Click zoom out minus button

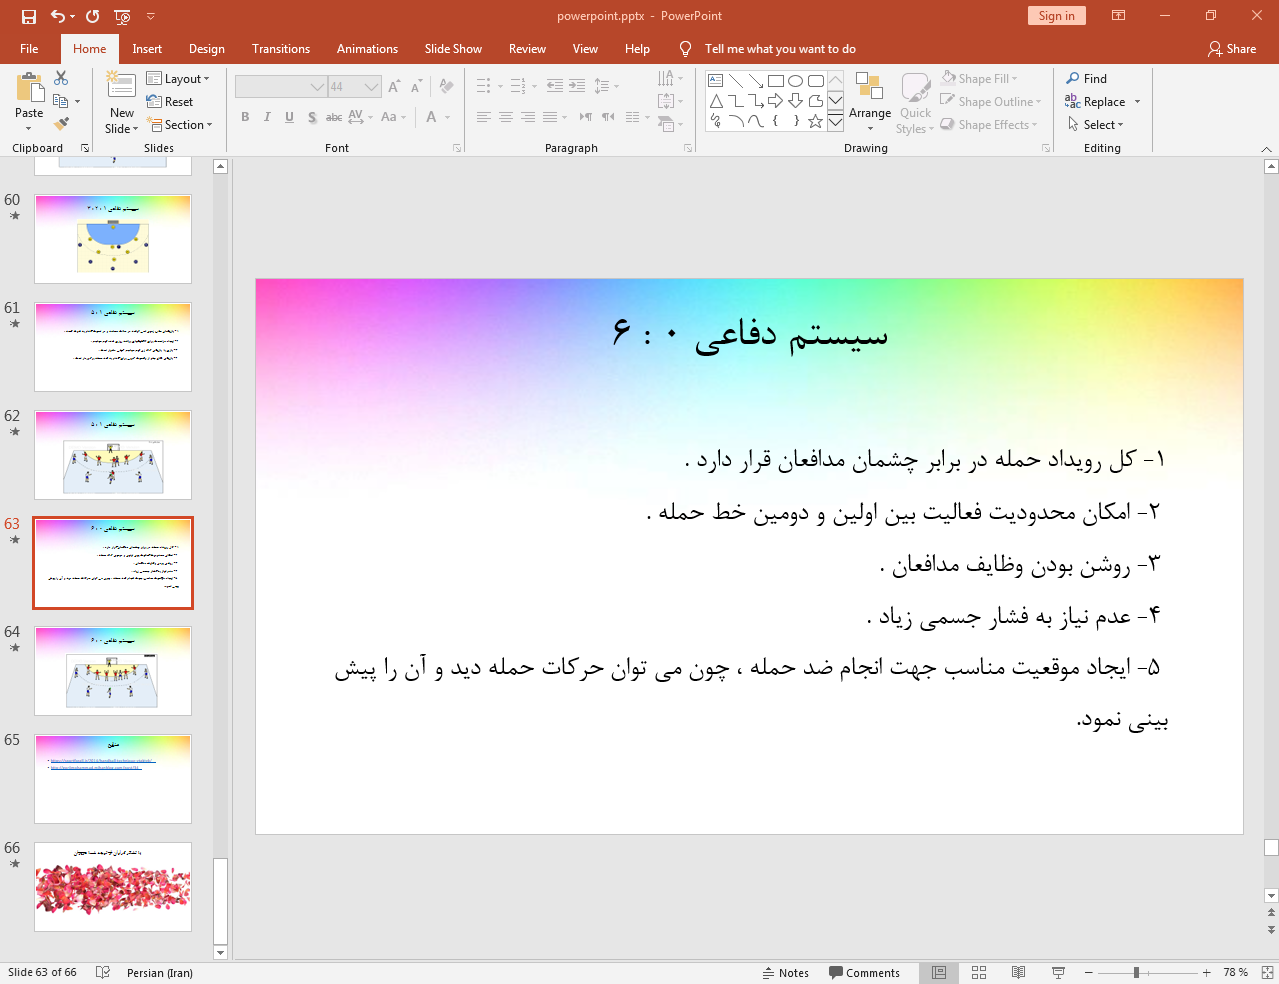[1088, 972]
